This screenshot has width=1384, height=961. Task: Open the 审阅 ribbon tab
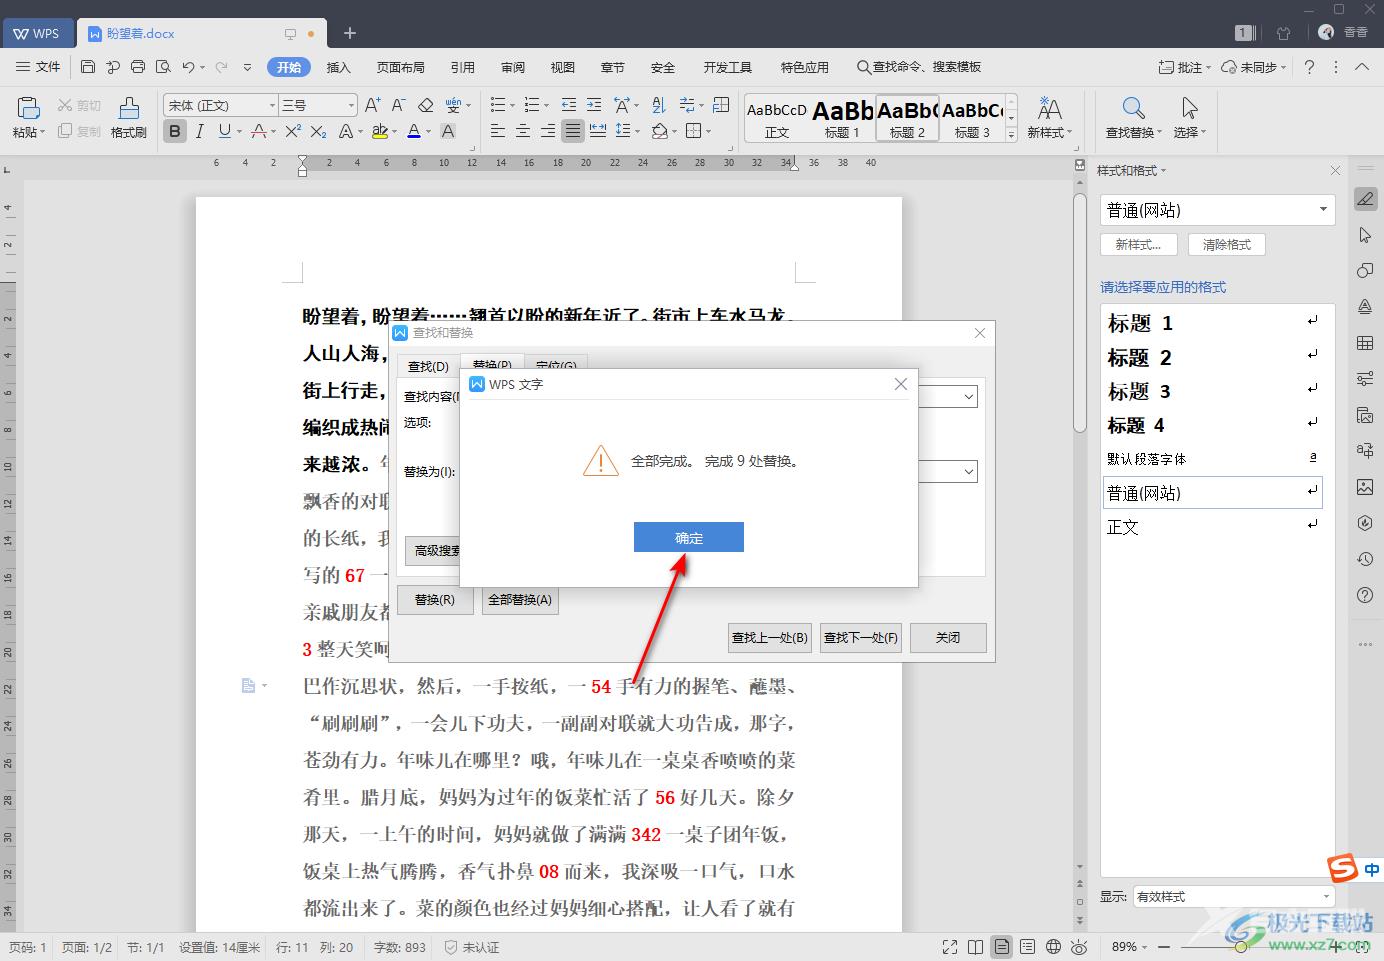tap(513, 67)
